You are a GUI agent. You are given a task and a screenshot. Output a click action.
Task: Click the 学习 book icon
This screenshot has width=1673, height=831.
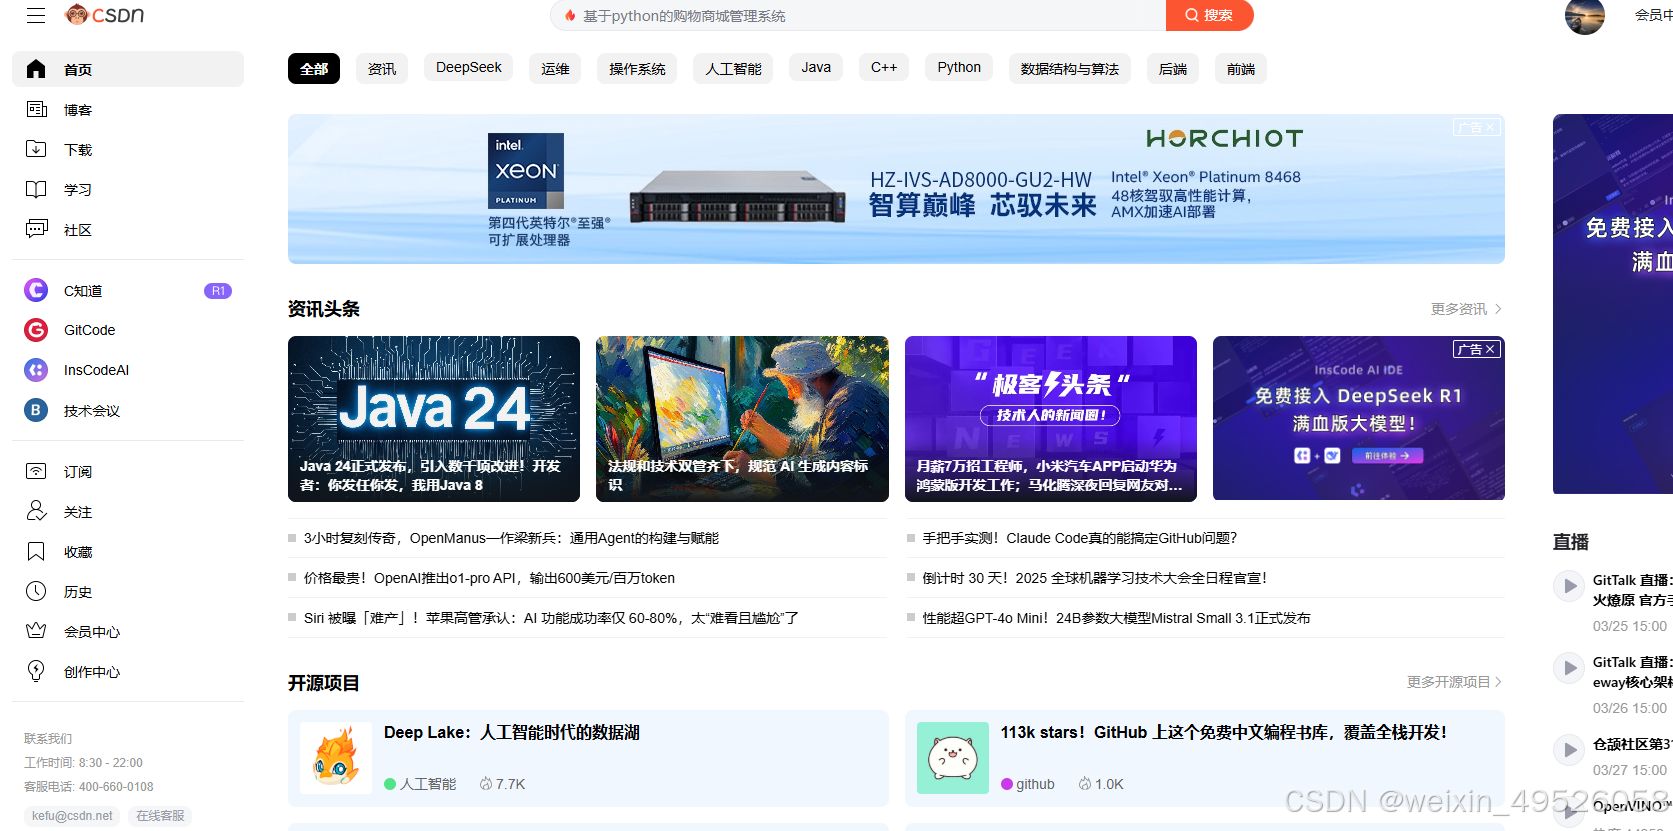pyautogui.click(x=36, y=189)
